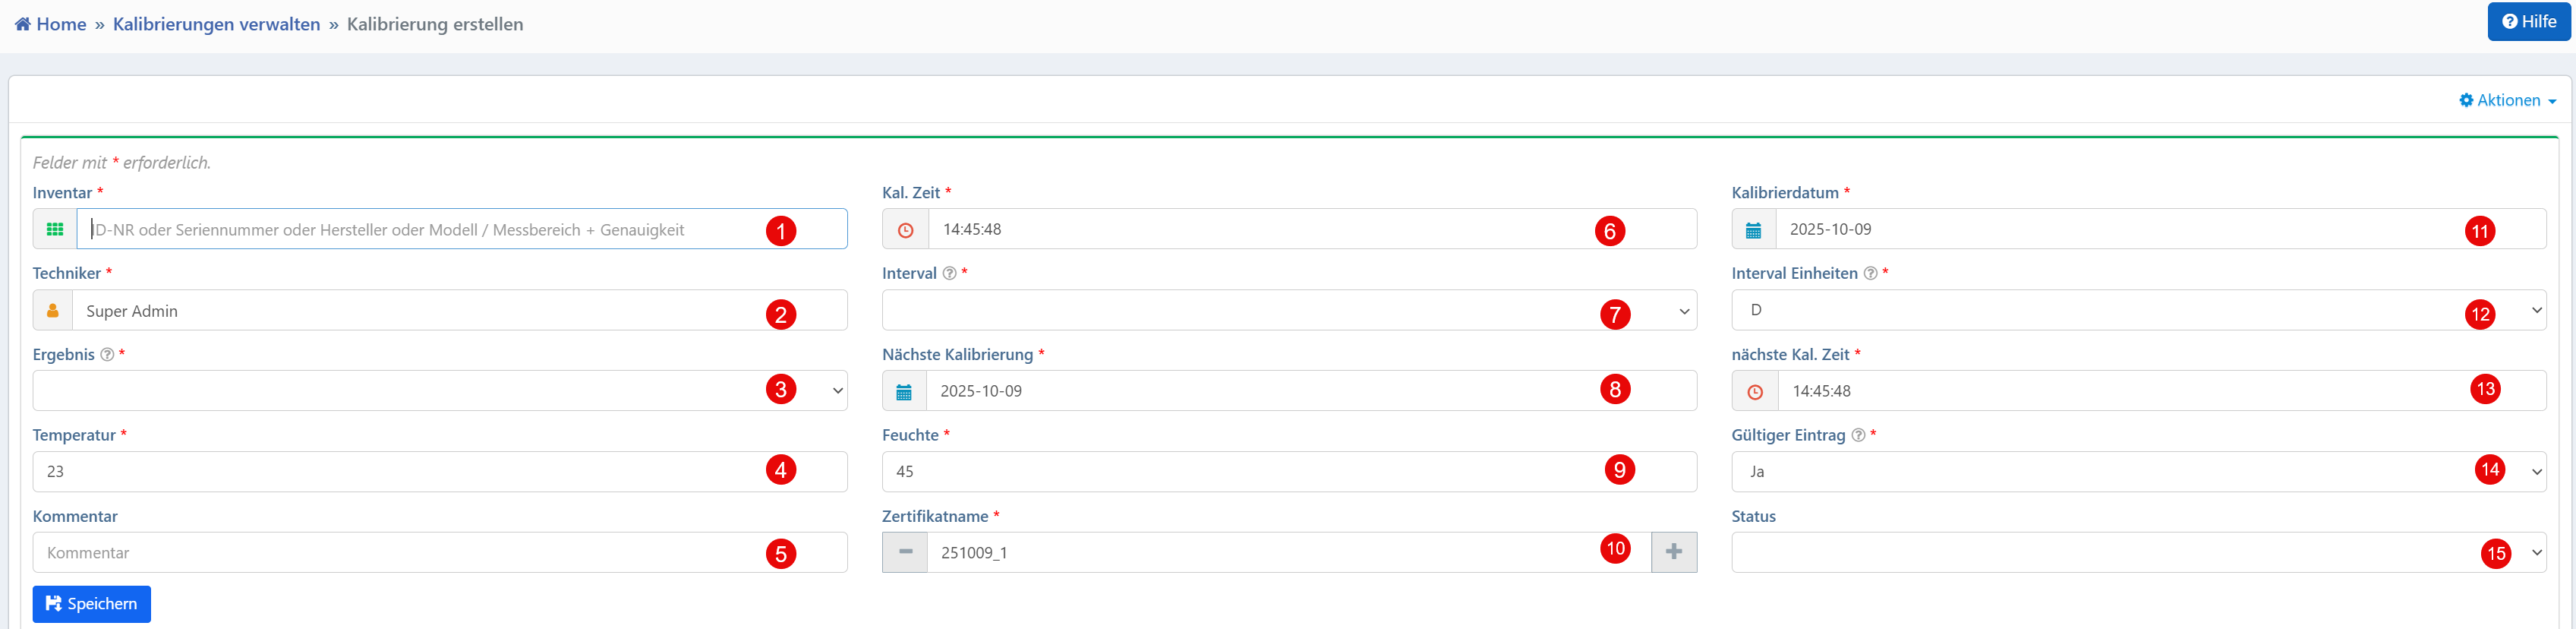Image resolution: width=2576 pixels, height=629 pixels.
Task: Click the help icon next to Interval Einheiten
Action: point(1869,273)
